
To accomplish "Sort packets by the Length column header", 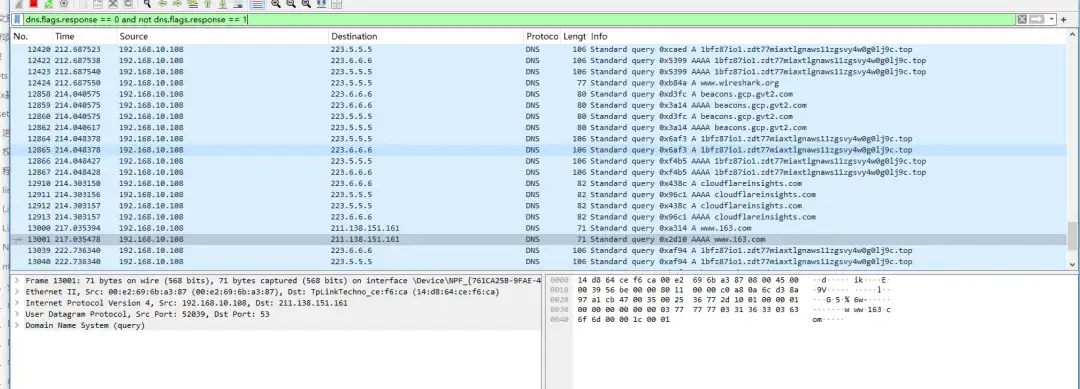I will (574, 36).
